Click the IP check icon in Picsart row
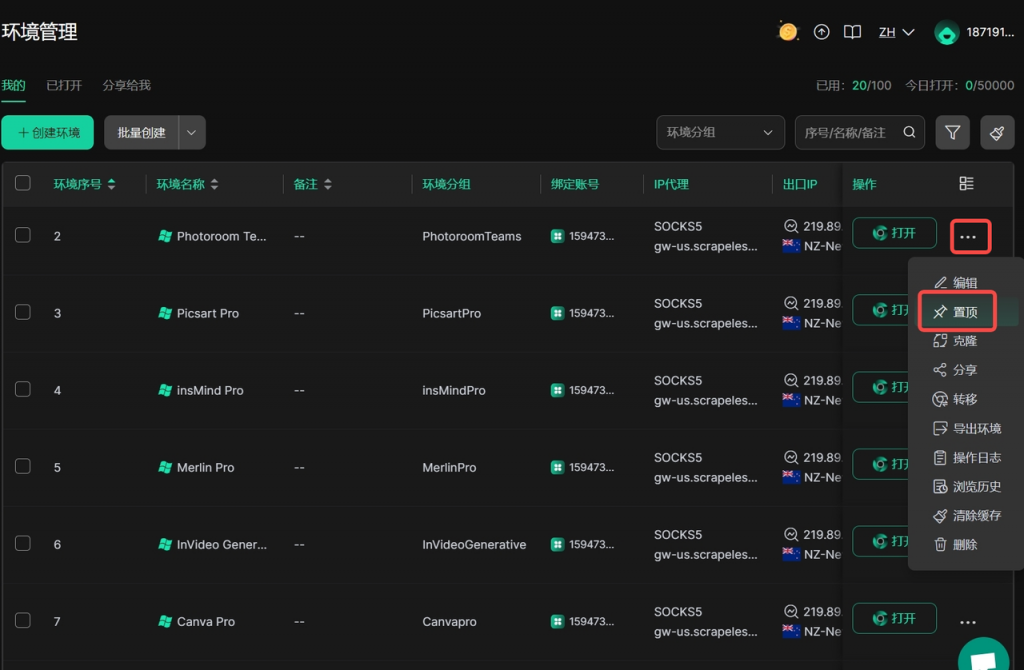This screenshot has height=670, width=1024. [791, 303]
